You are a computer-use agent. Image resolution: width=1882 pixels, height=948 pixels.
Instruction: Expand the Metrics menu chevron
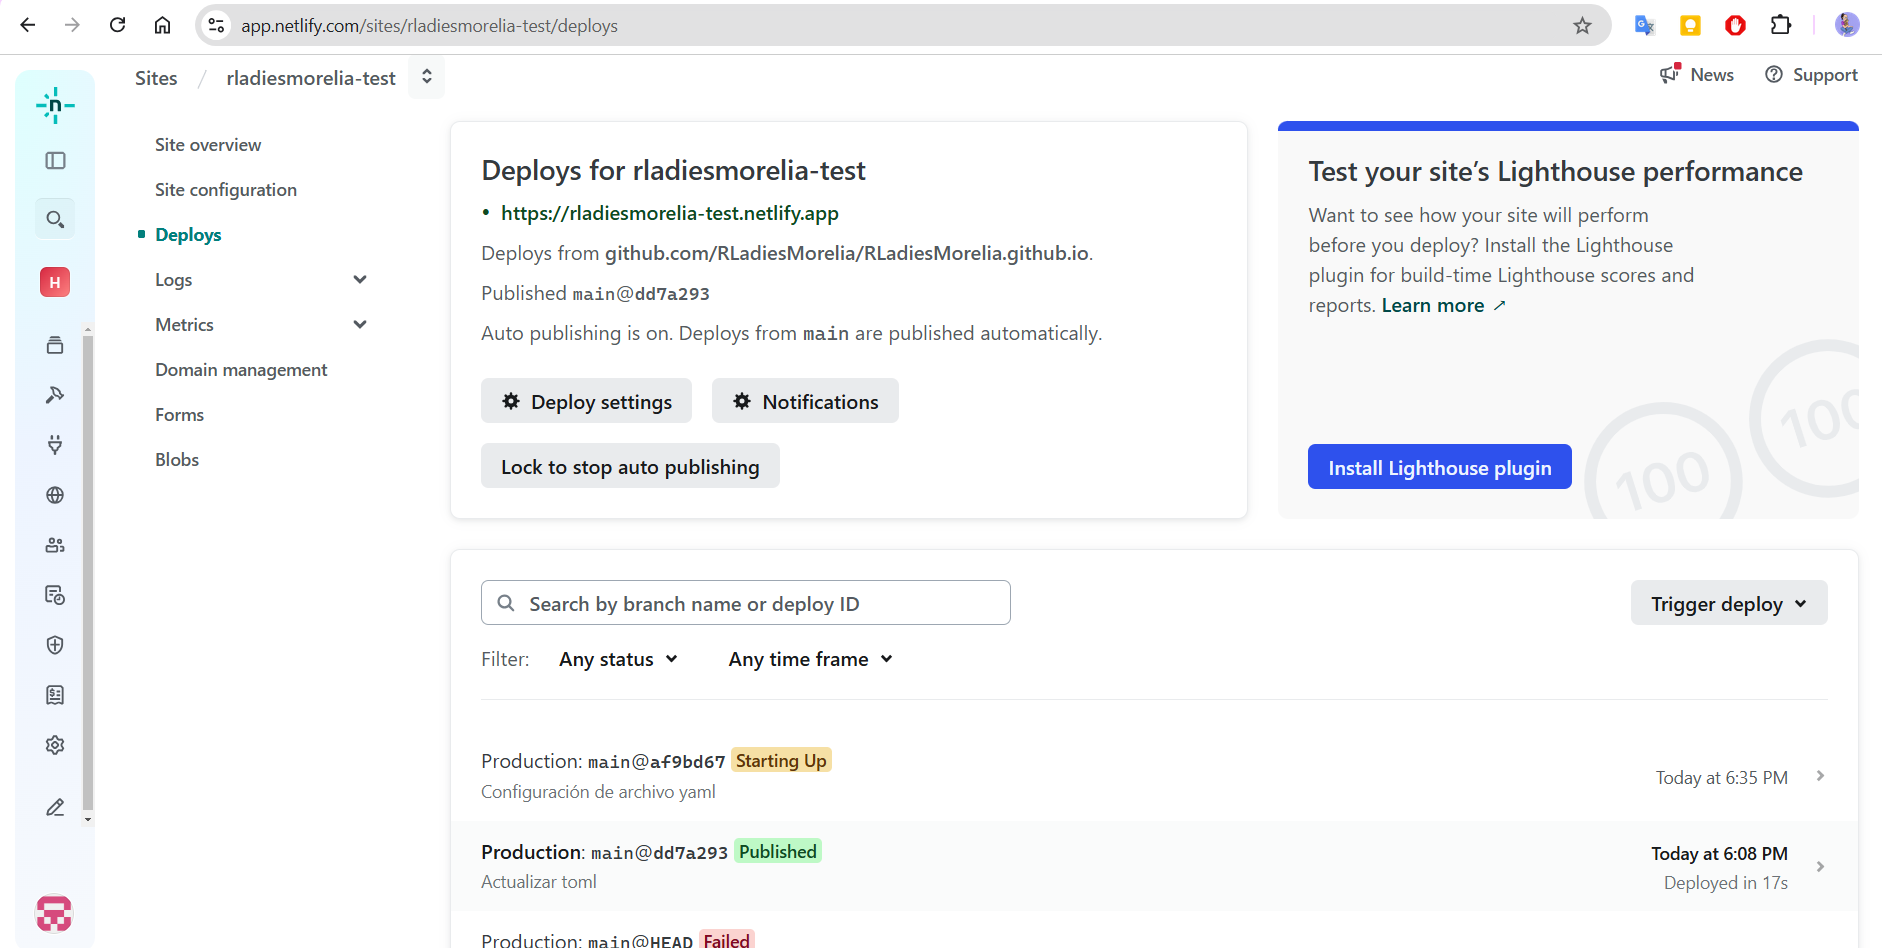(x=360, y=325)
